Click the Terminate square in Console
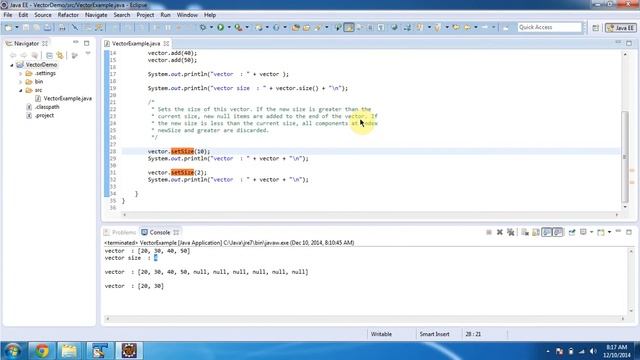The image size is (640, 360). tap(489, 232)
